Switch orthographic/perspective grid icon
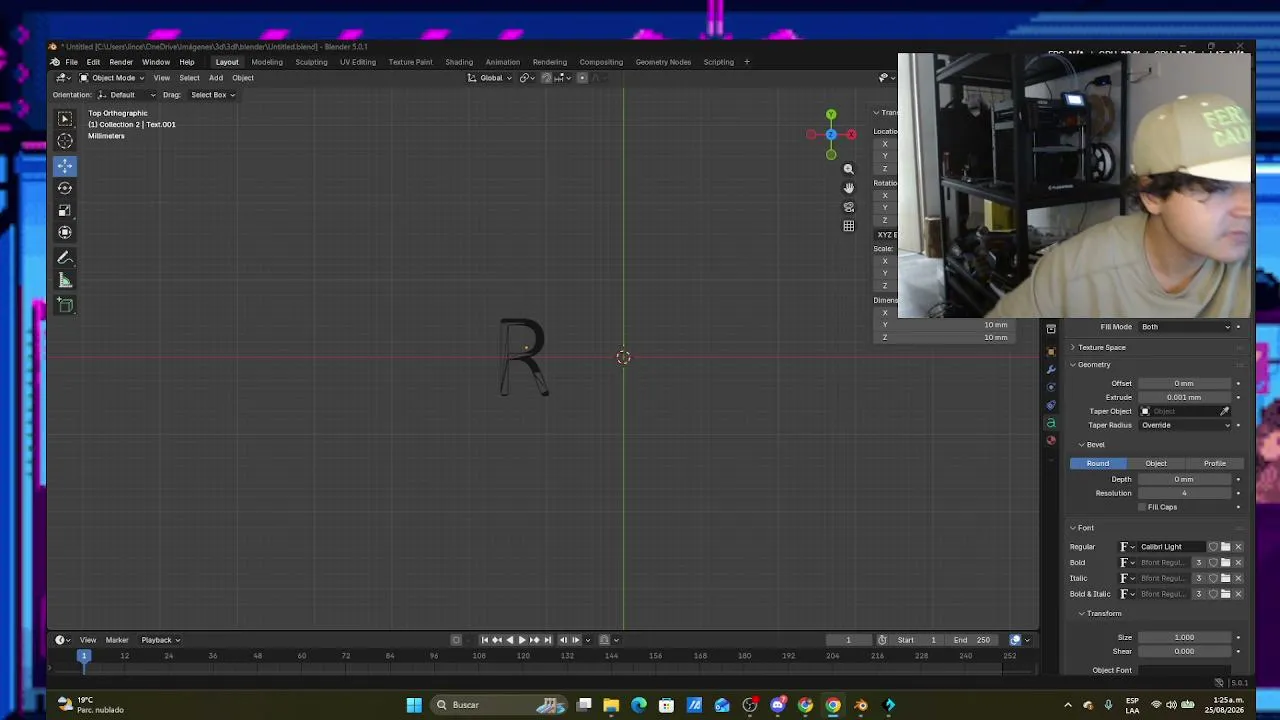1280x720 pixels. click(x=849, y=226)
